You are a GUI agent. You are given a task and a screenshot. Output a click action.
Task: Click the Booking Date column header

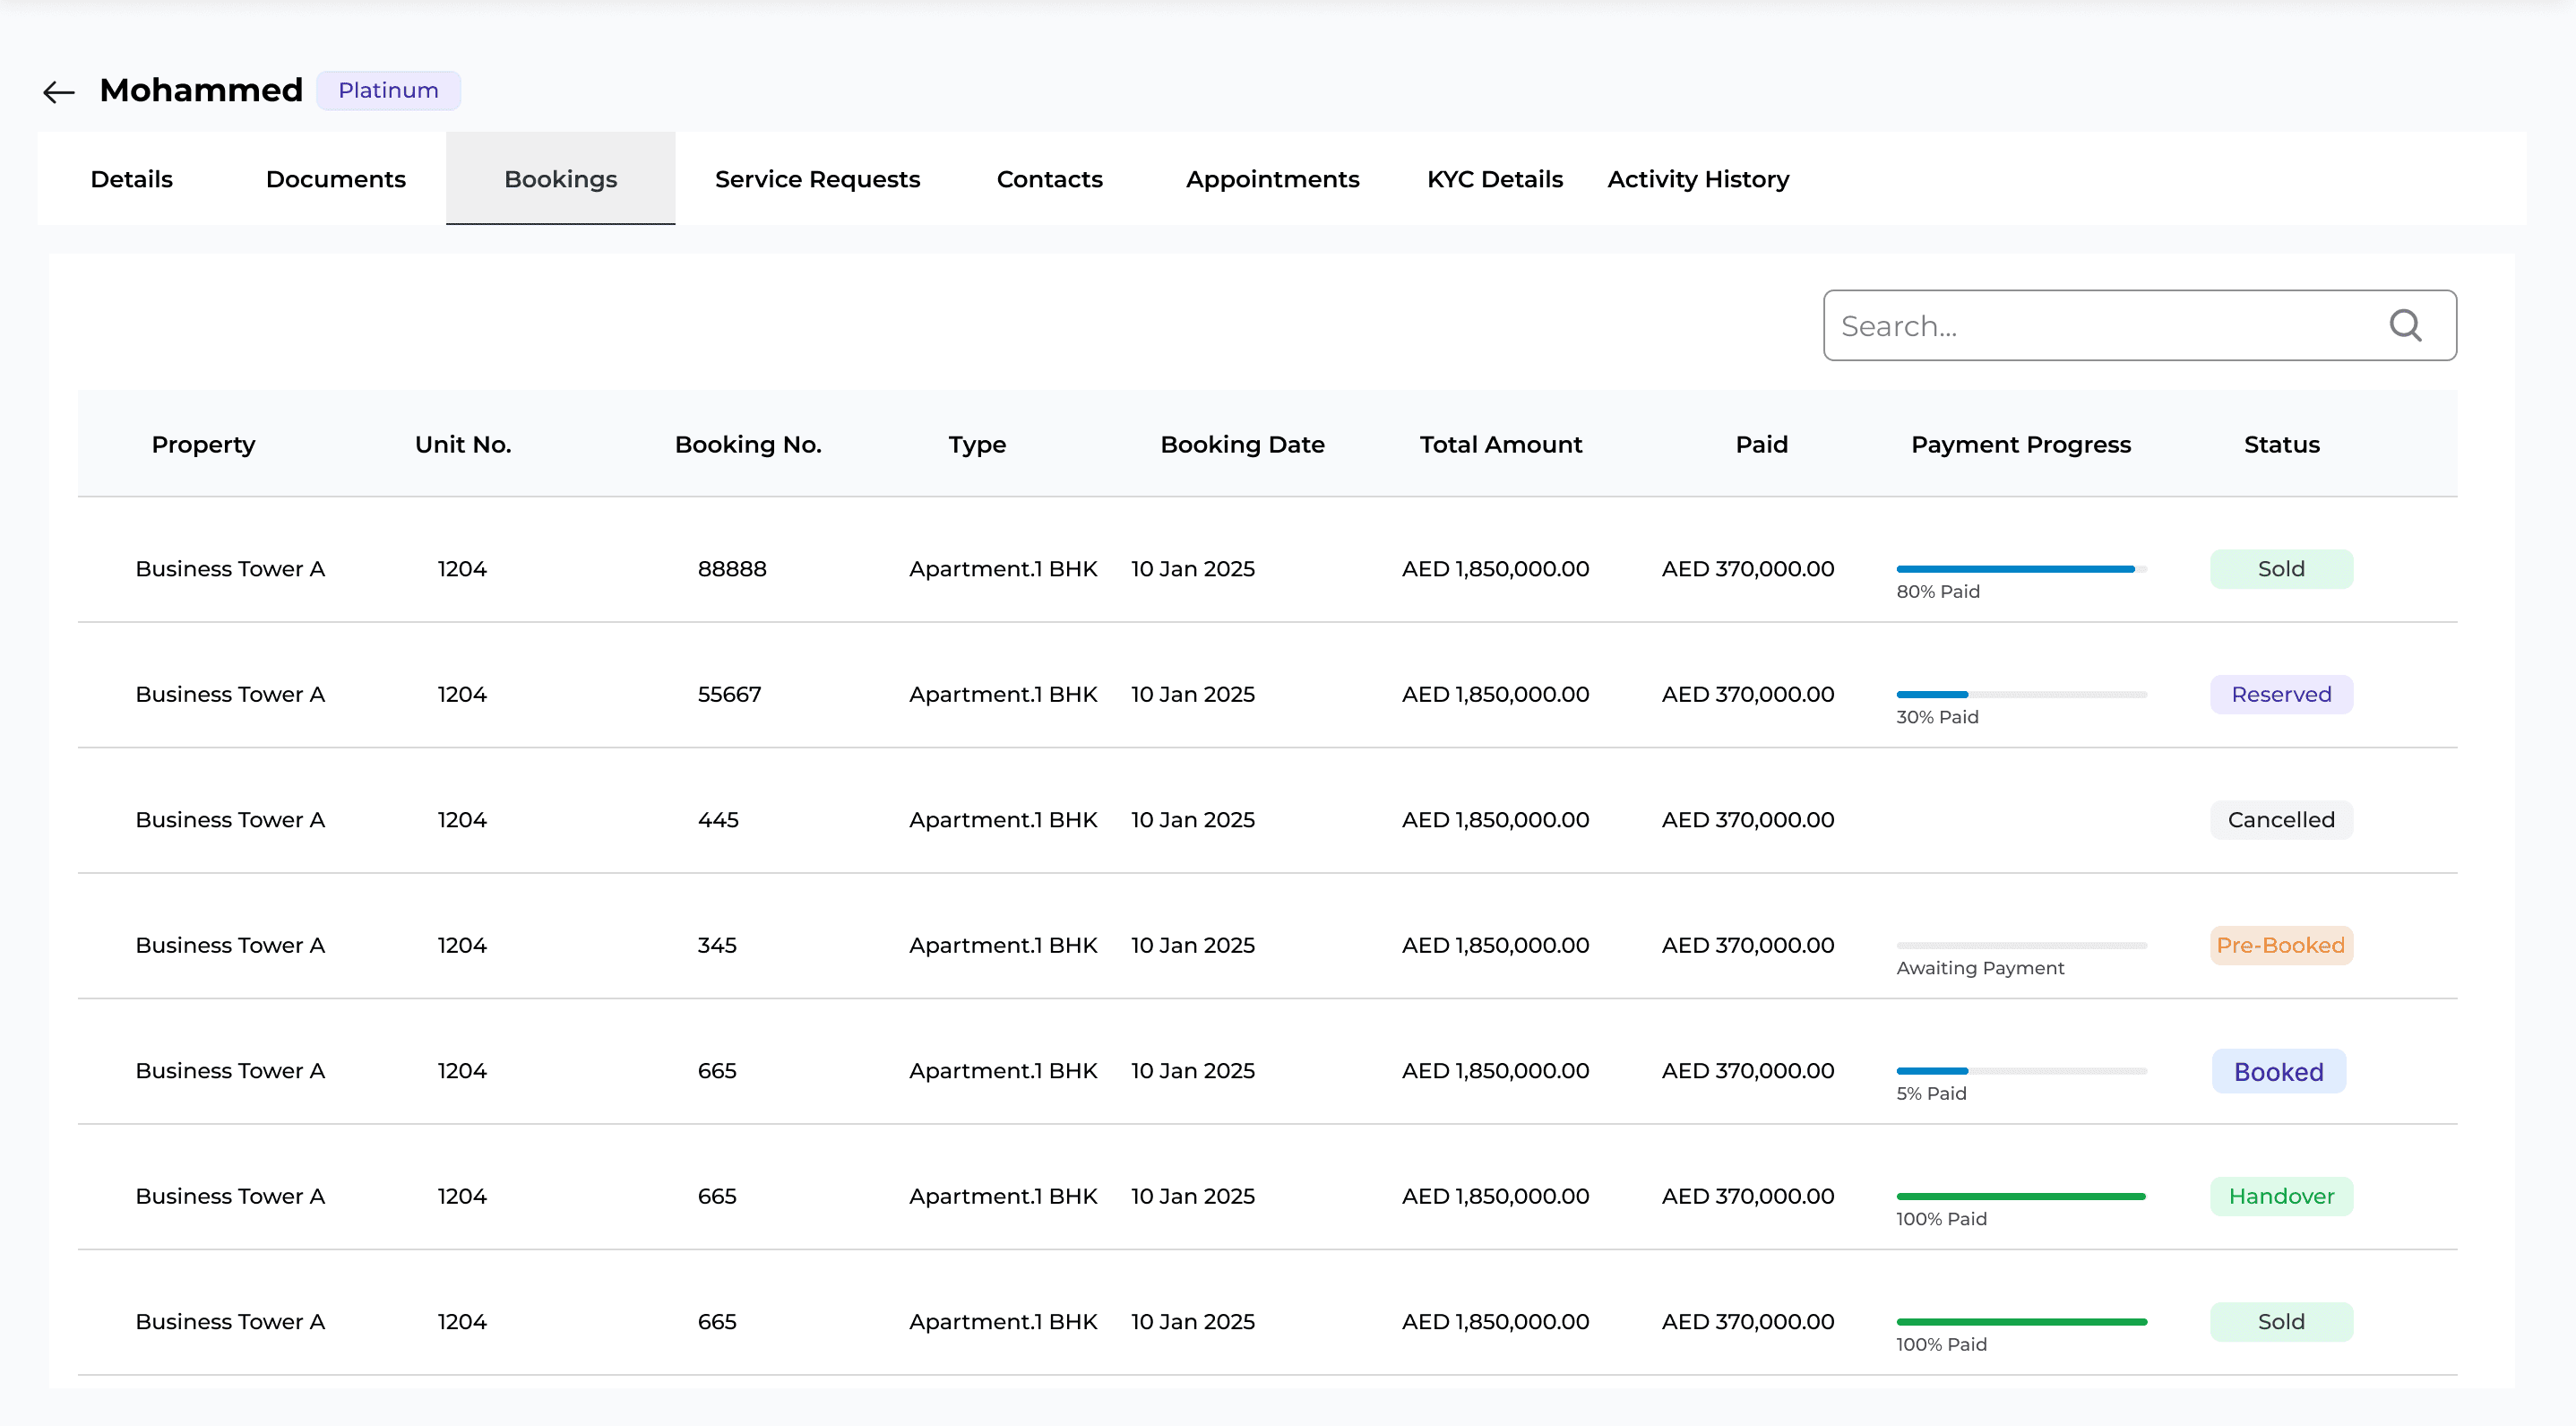click(x=1242, y=444)
